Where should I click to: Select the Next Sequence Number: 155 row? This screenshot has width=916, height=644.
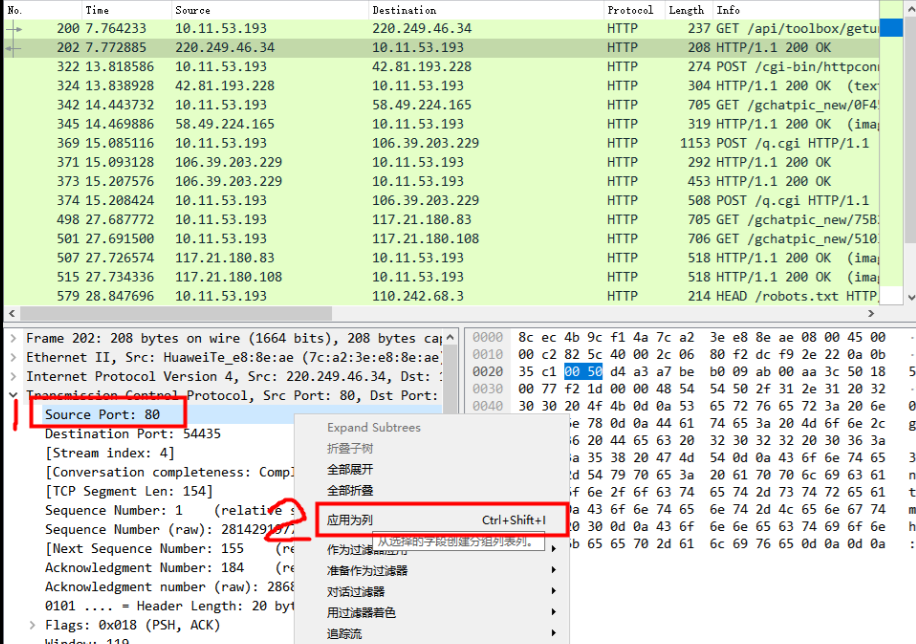click(x=169, y=549)
